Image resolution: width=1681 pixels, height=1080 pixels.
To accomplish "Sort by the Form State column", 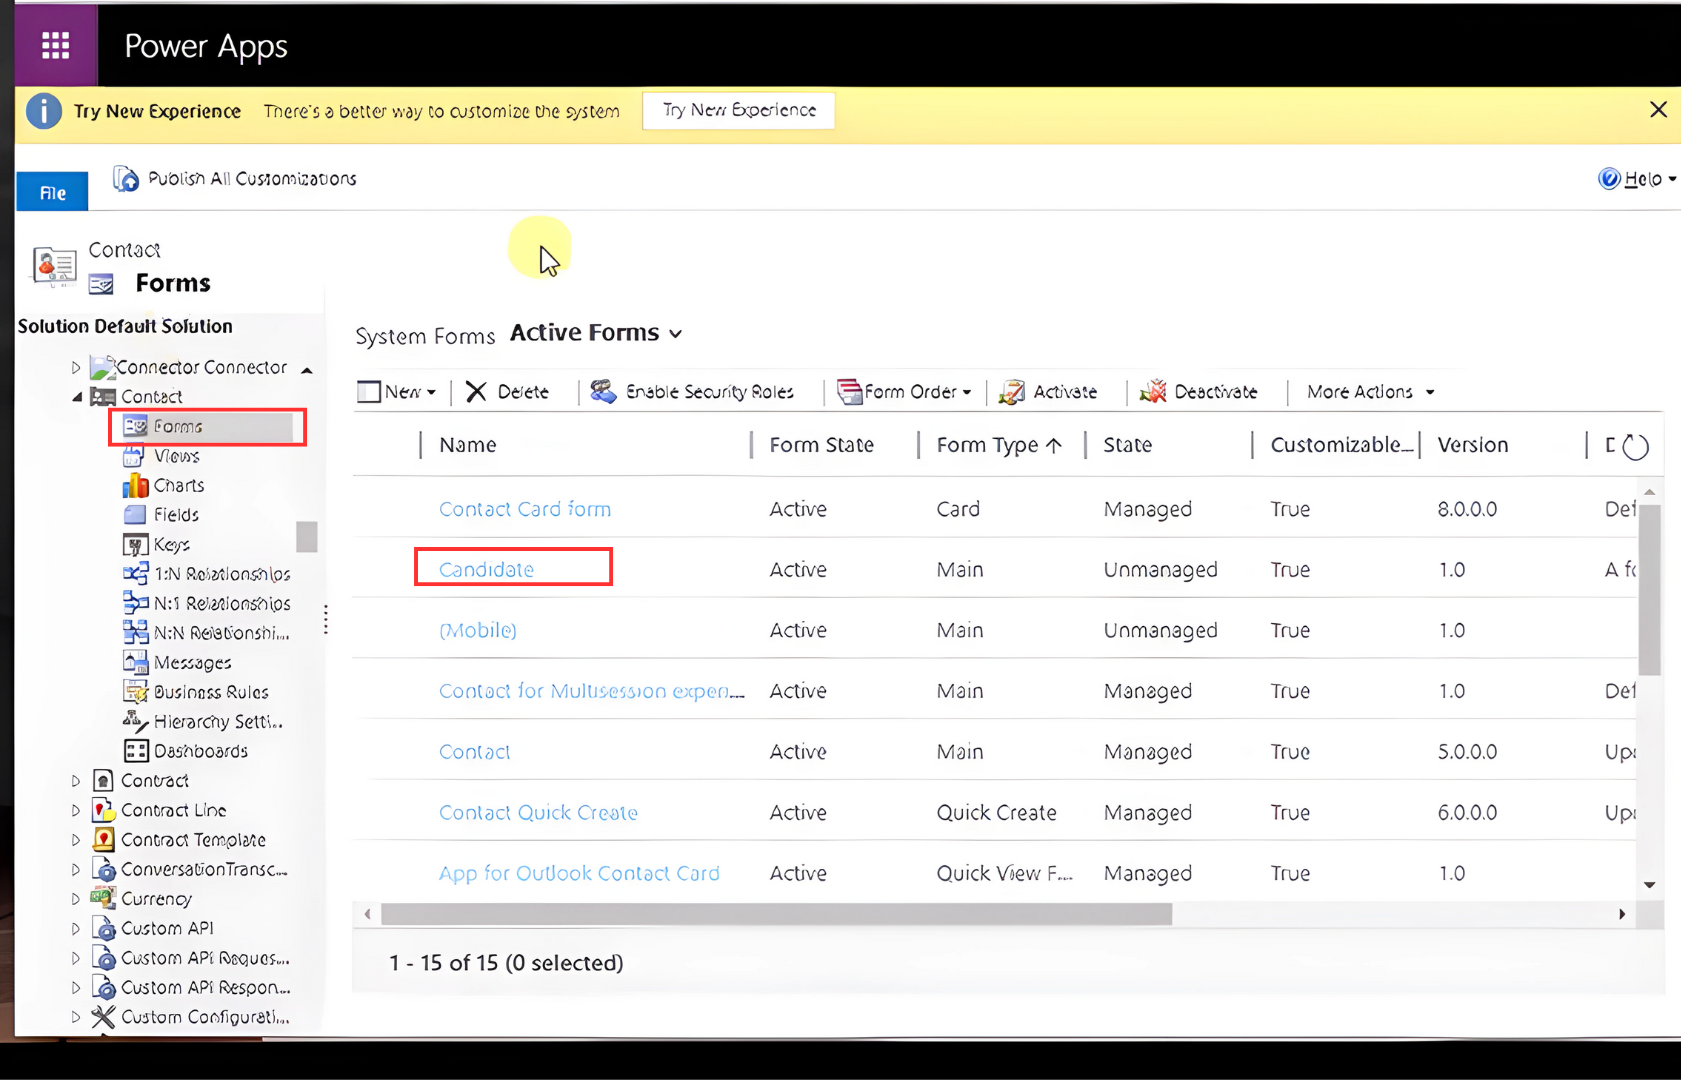I will click(821, 445).
